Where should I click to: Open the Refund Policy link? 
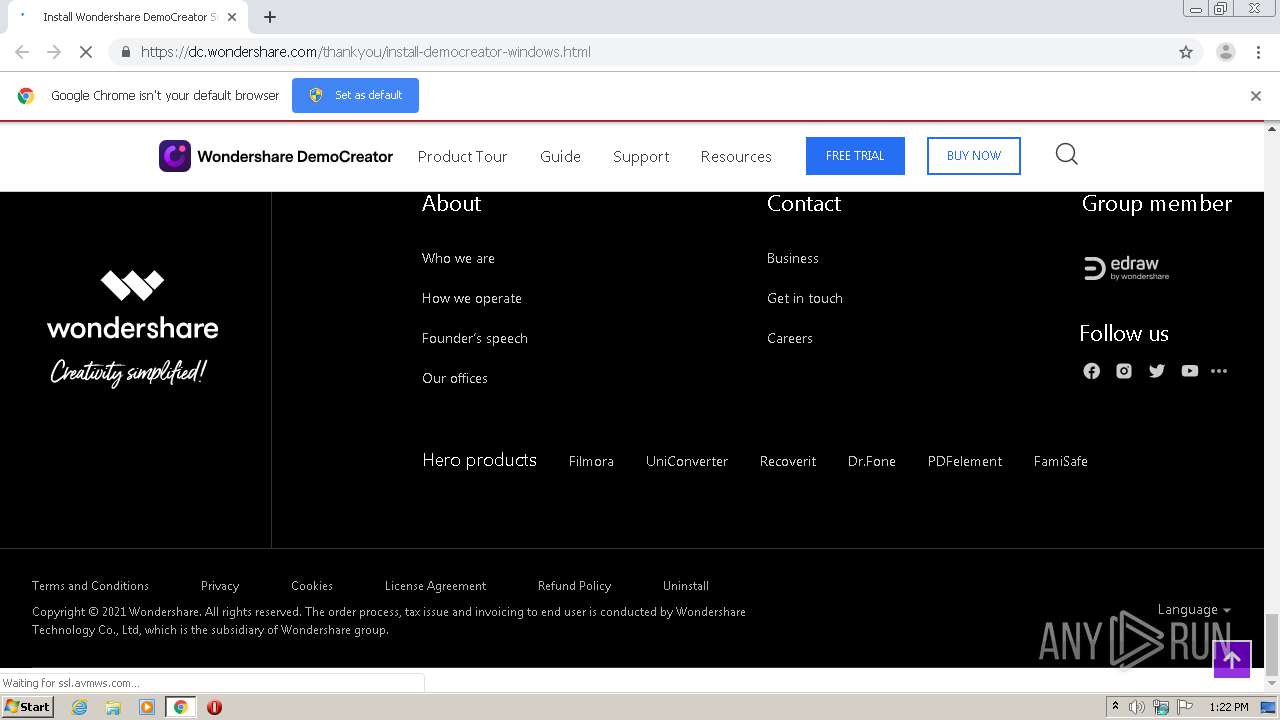[x=574, y=586]
